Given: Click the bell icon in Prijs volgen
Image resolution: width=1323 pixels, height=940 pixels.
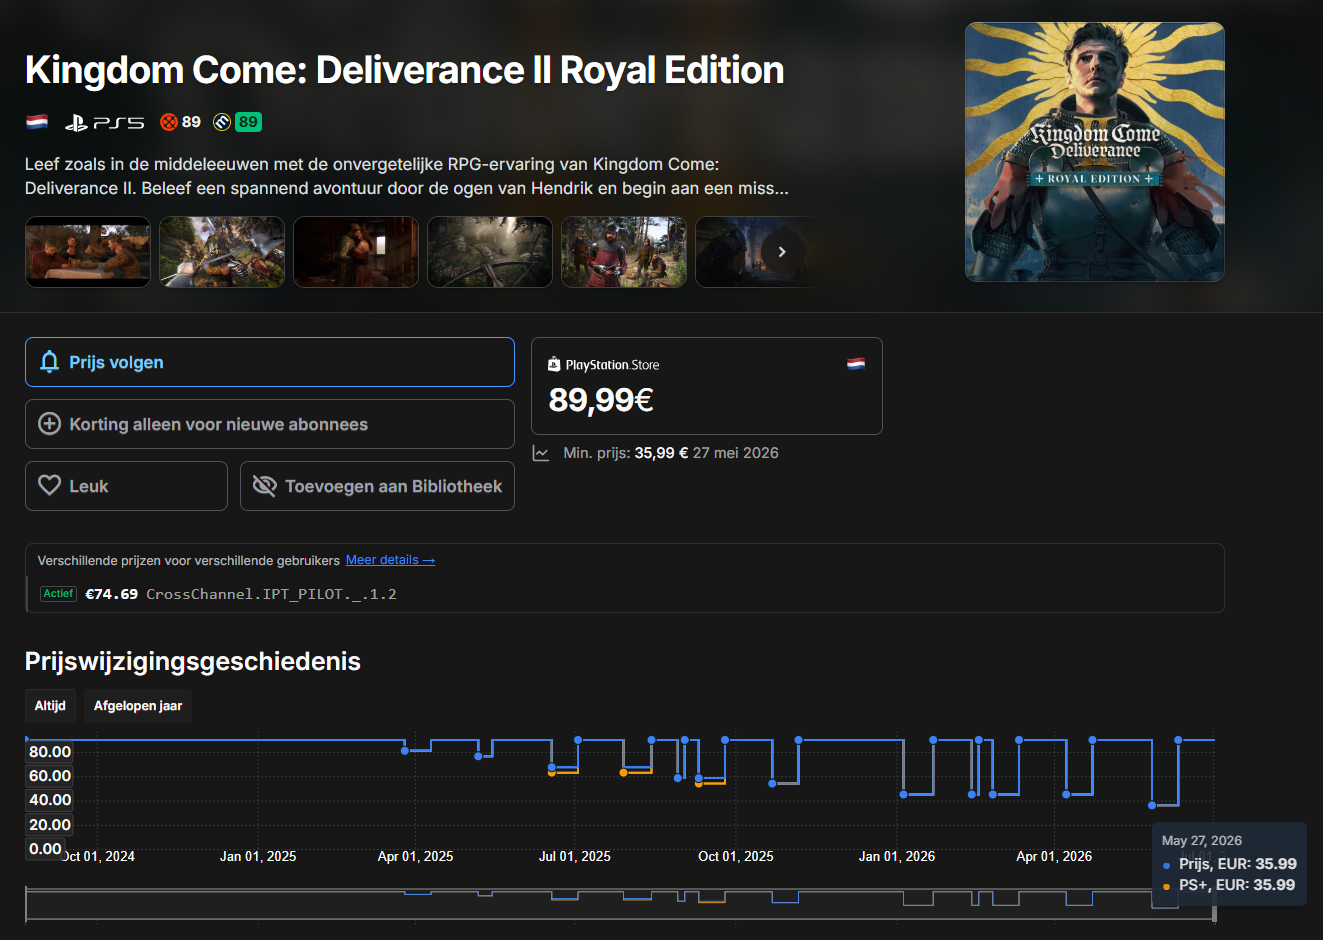Looking at the screenshot, I should click(x=49, y=362).
